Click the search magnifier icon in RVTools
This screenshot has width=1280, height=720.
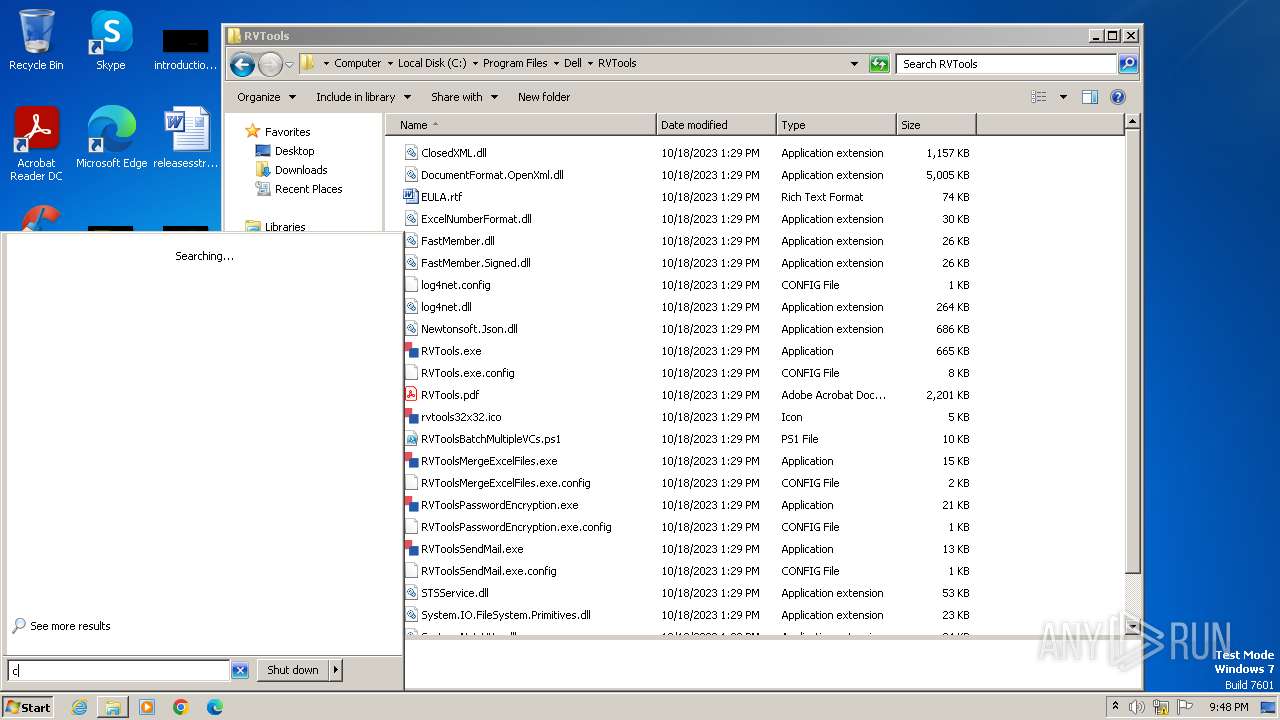point(1127,64)
